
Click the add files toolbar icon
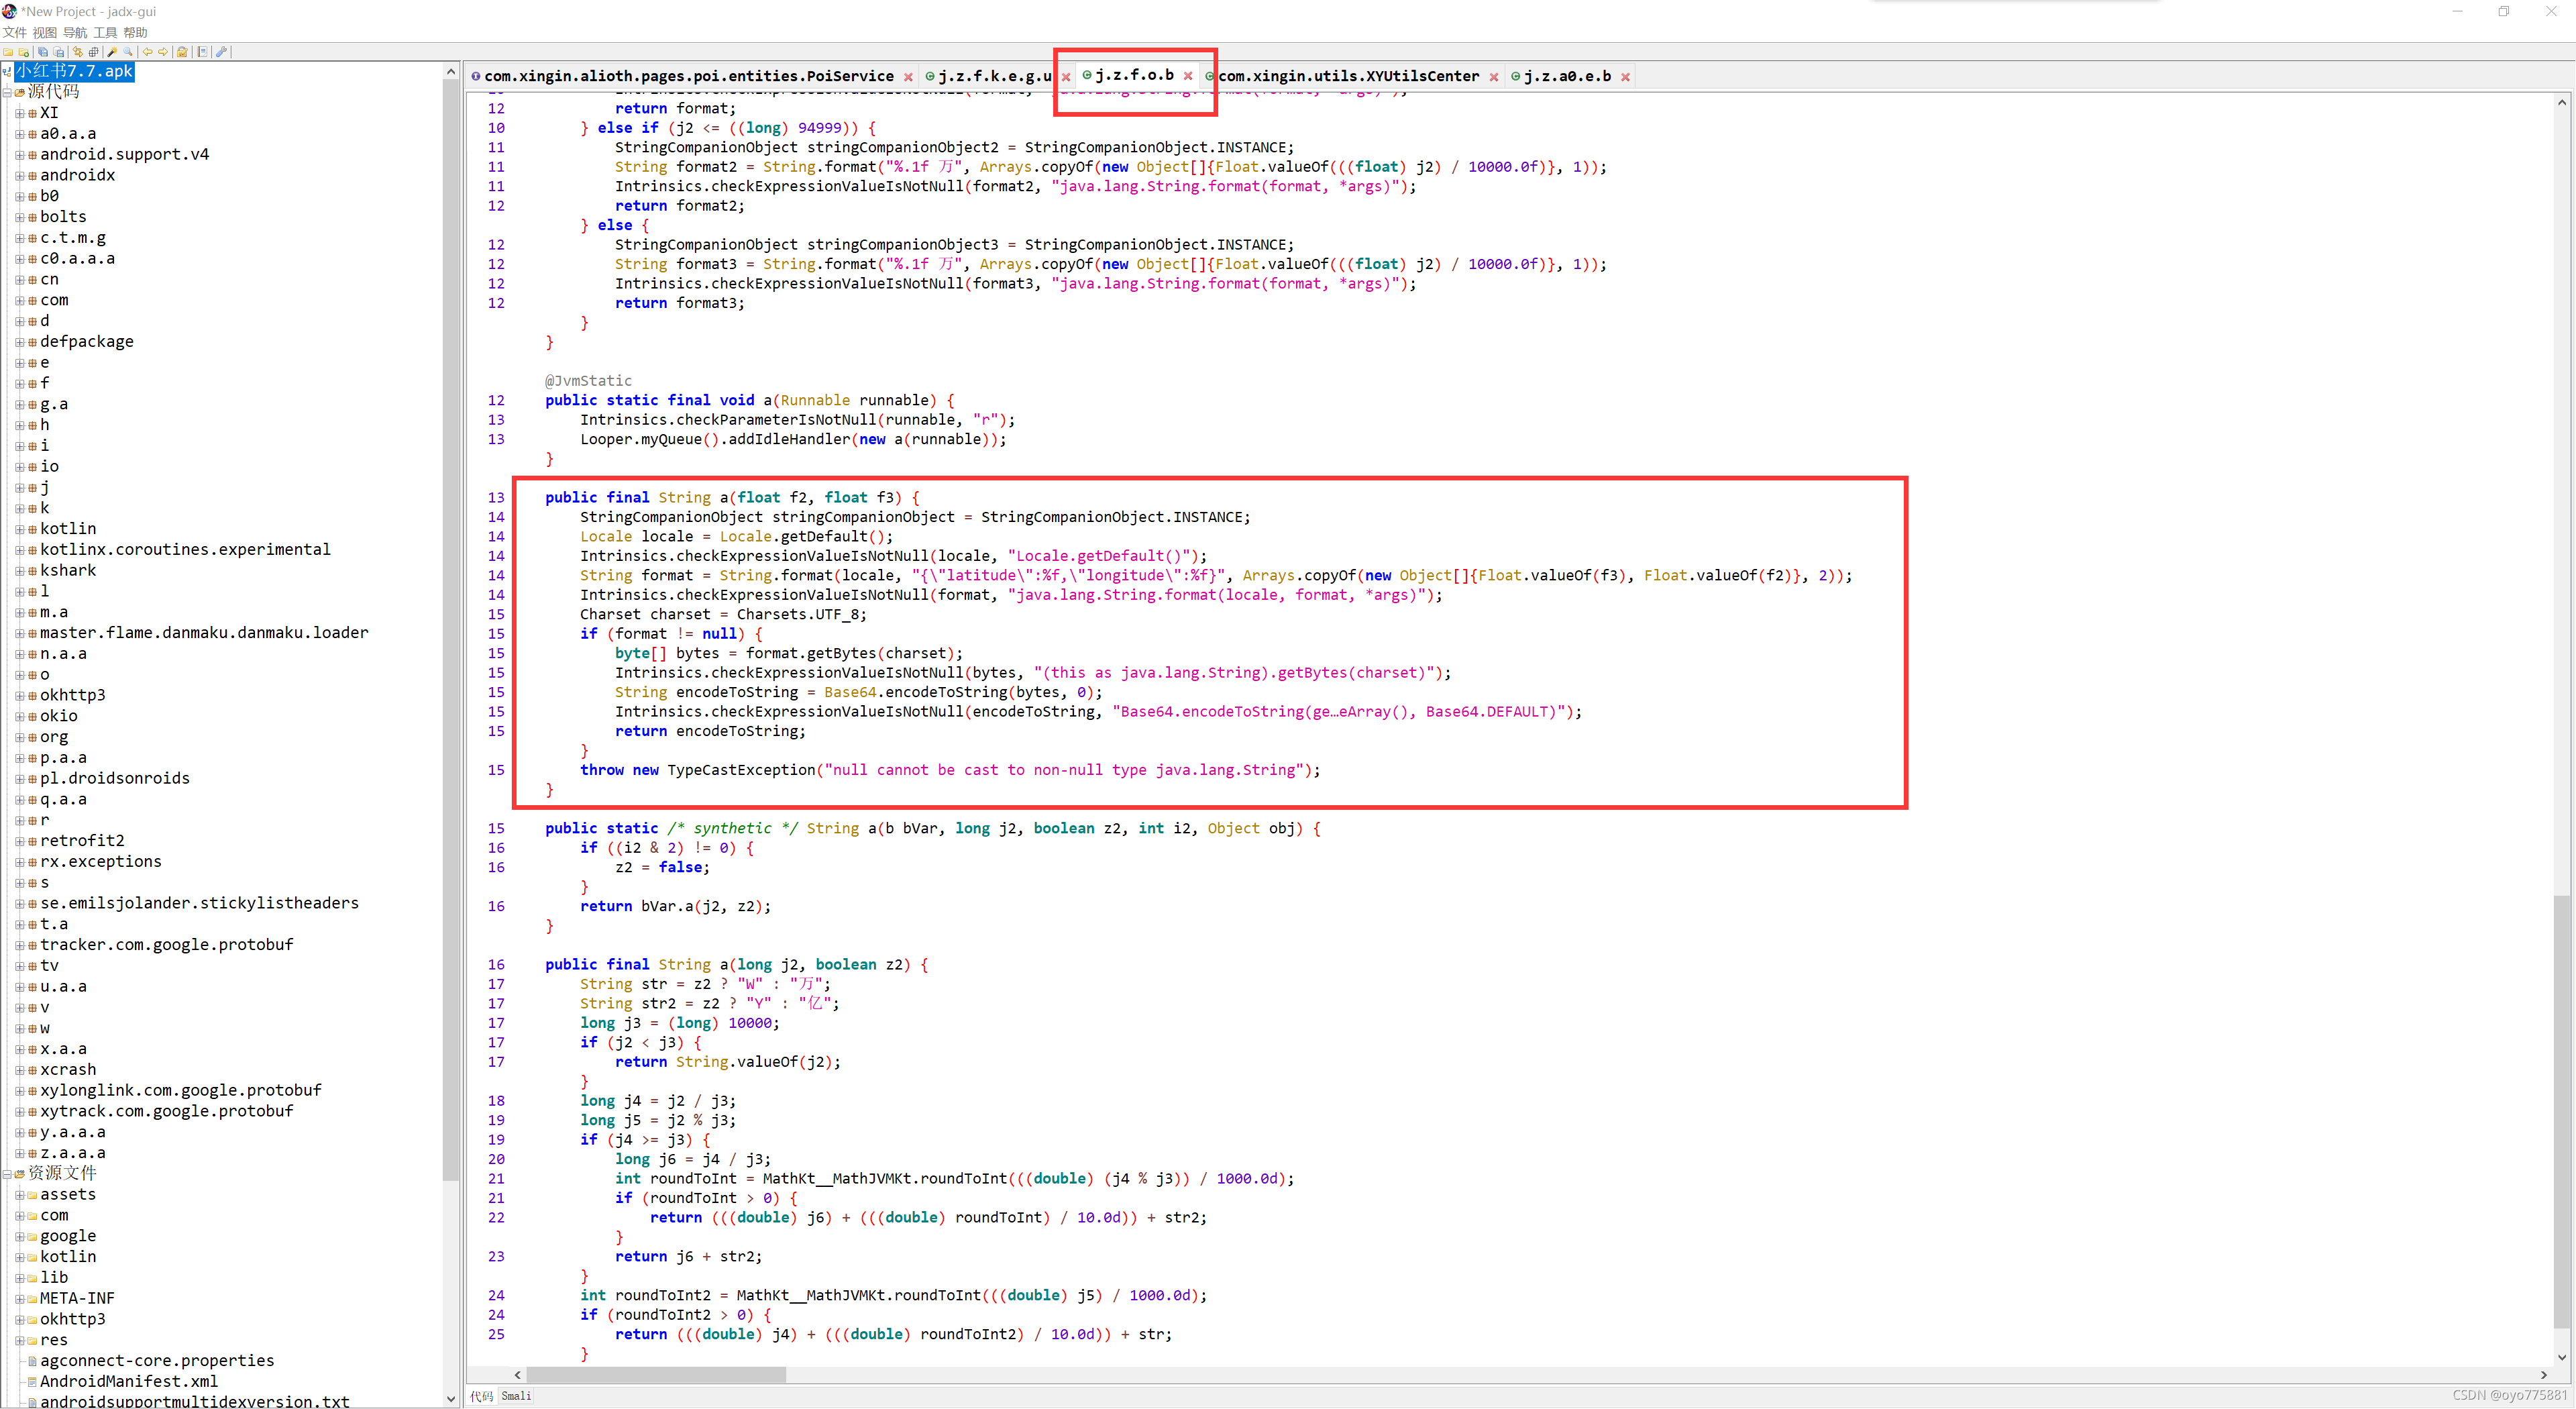(24, 52)
